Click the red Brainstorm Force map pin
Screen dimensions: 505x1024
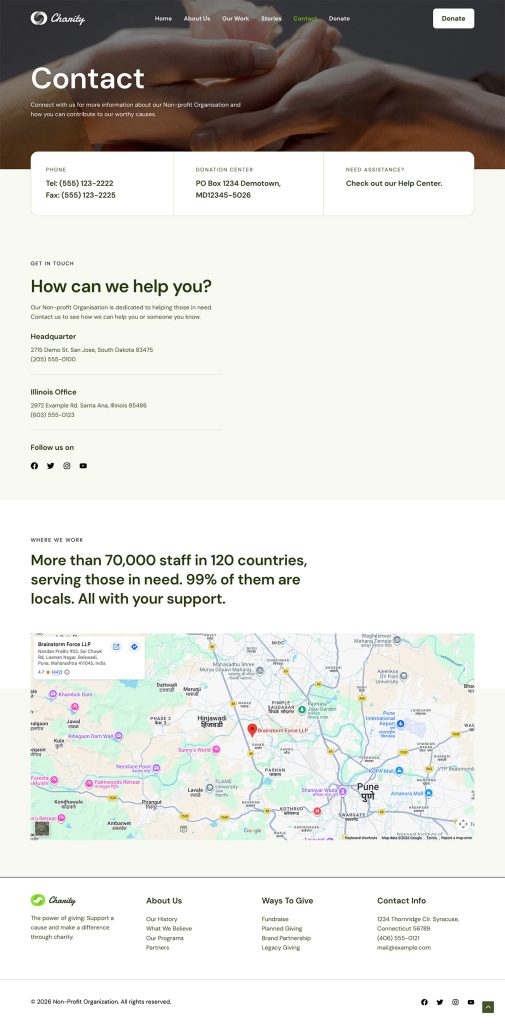click(252, 729)
